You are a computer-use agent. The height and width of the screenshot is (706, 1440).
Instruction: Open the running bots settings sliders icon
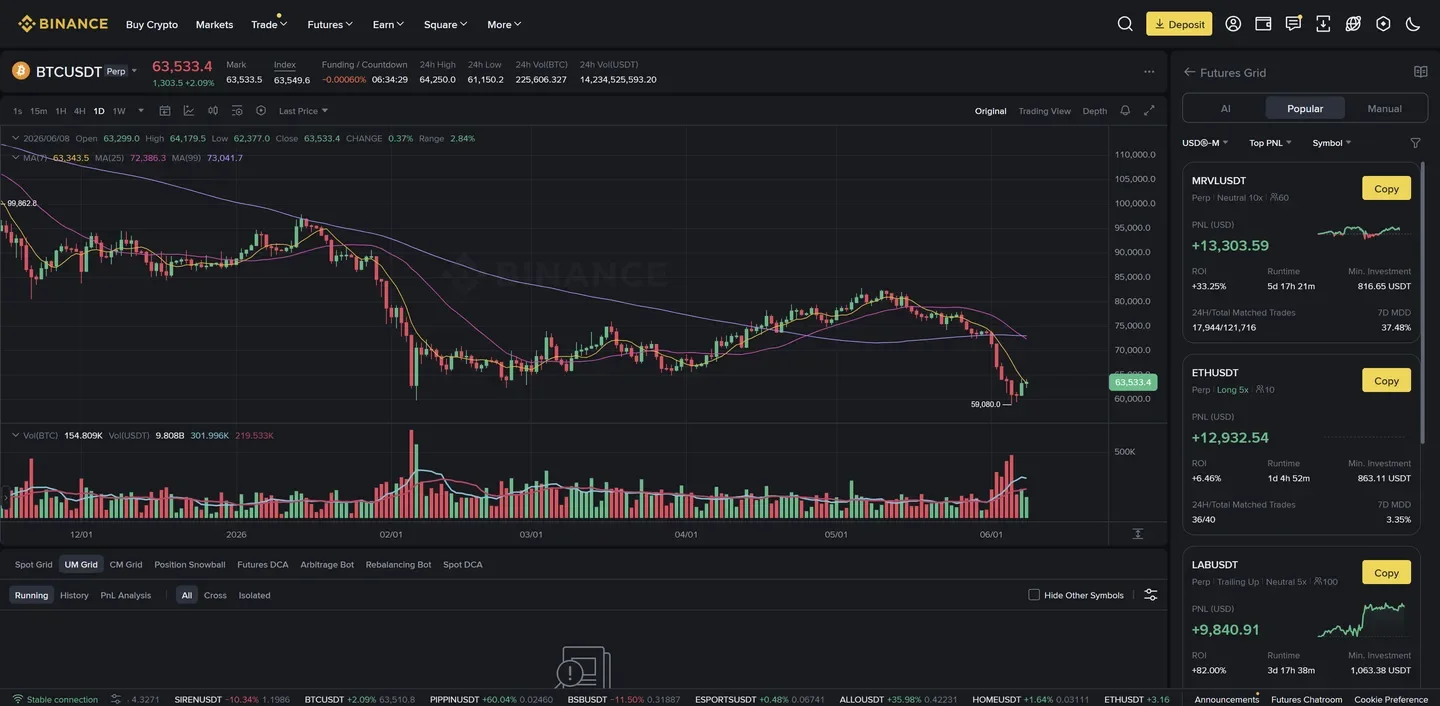(1151, 595)
